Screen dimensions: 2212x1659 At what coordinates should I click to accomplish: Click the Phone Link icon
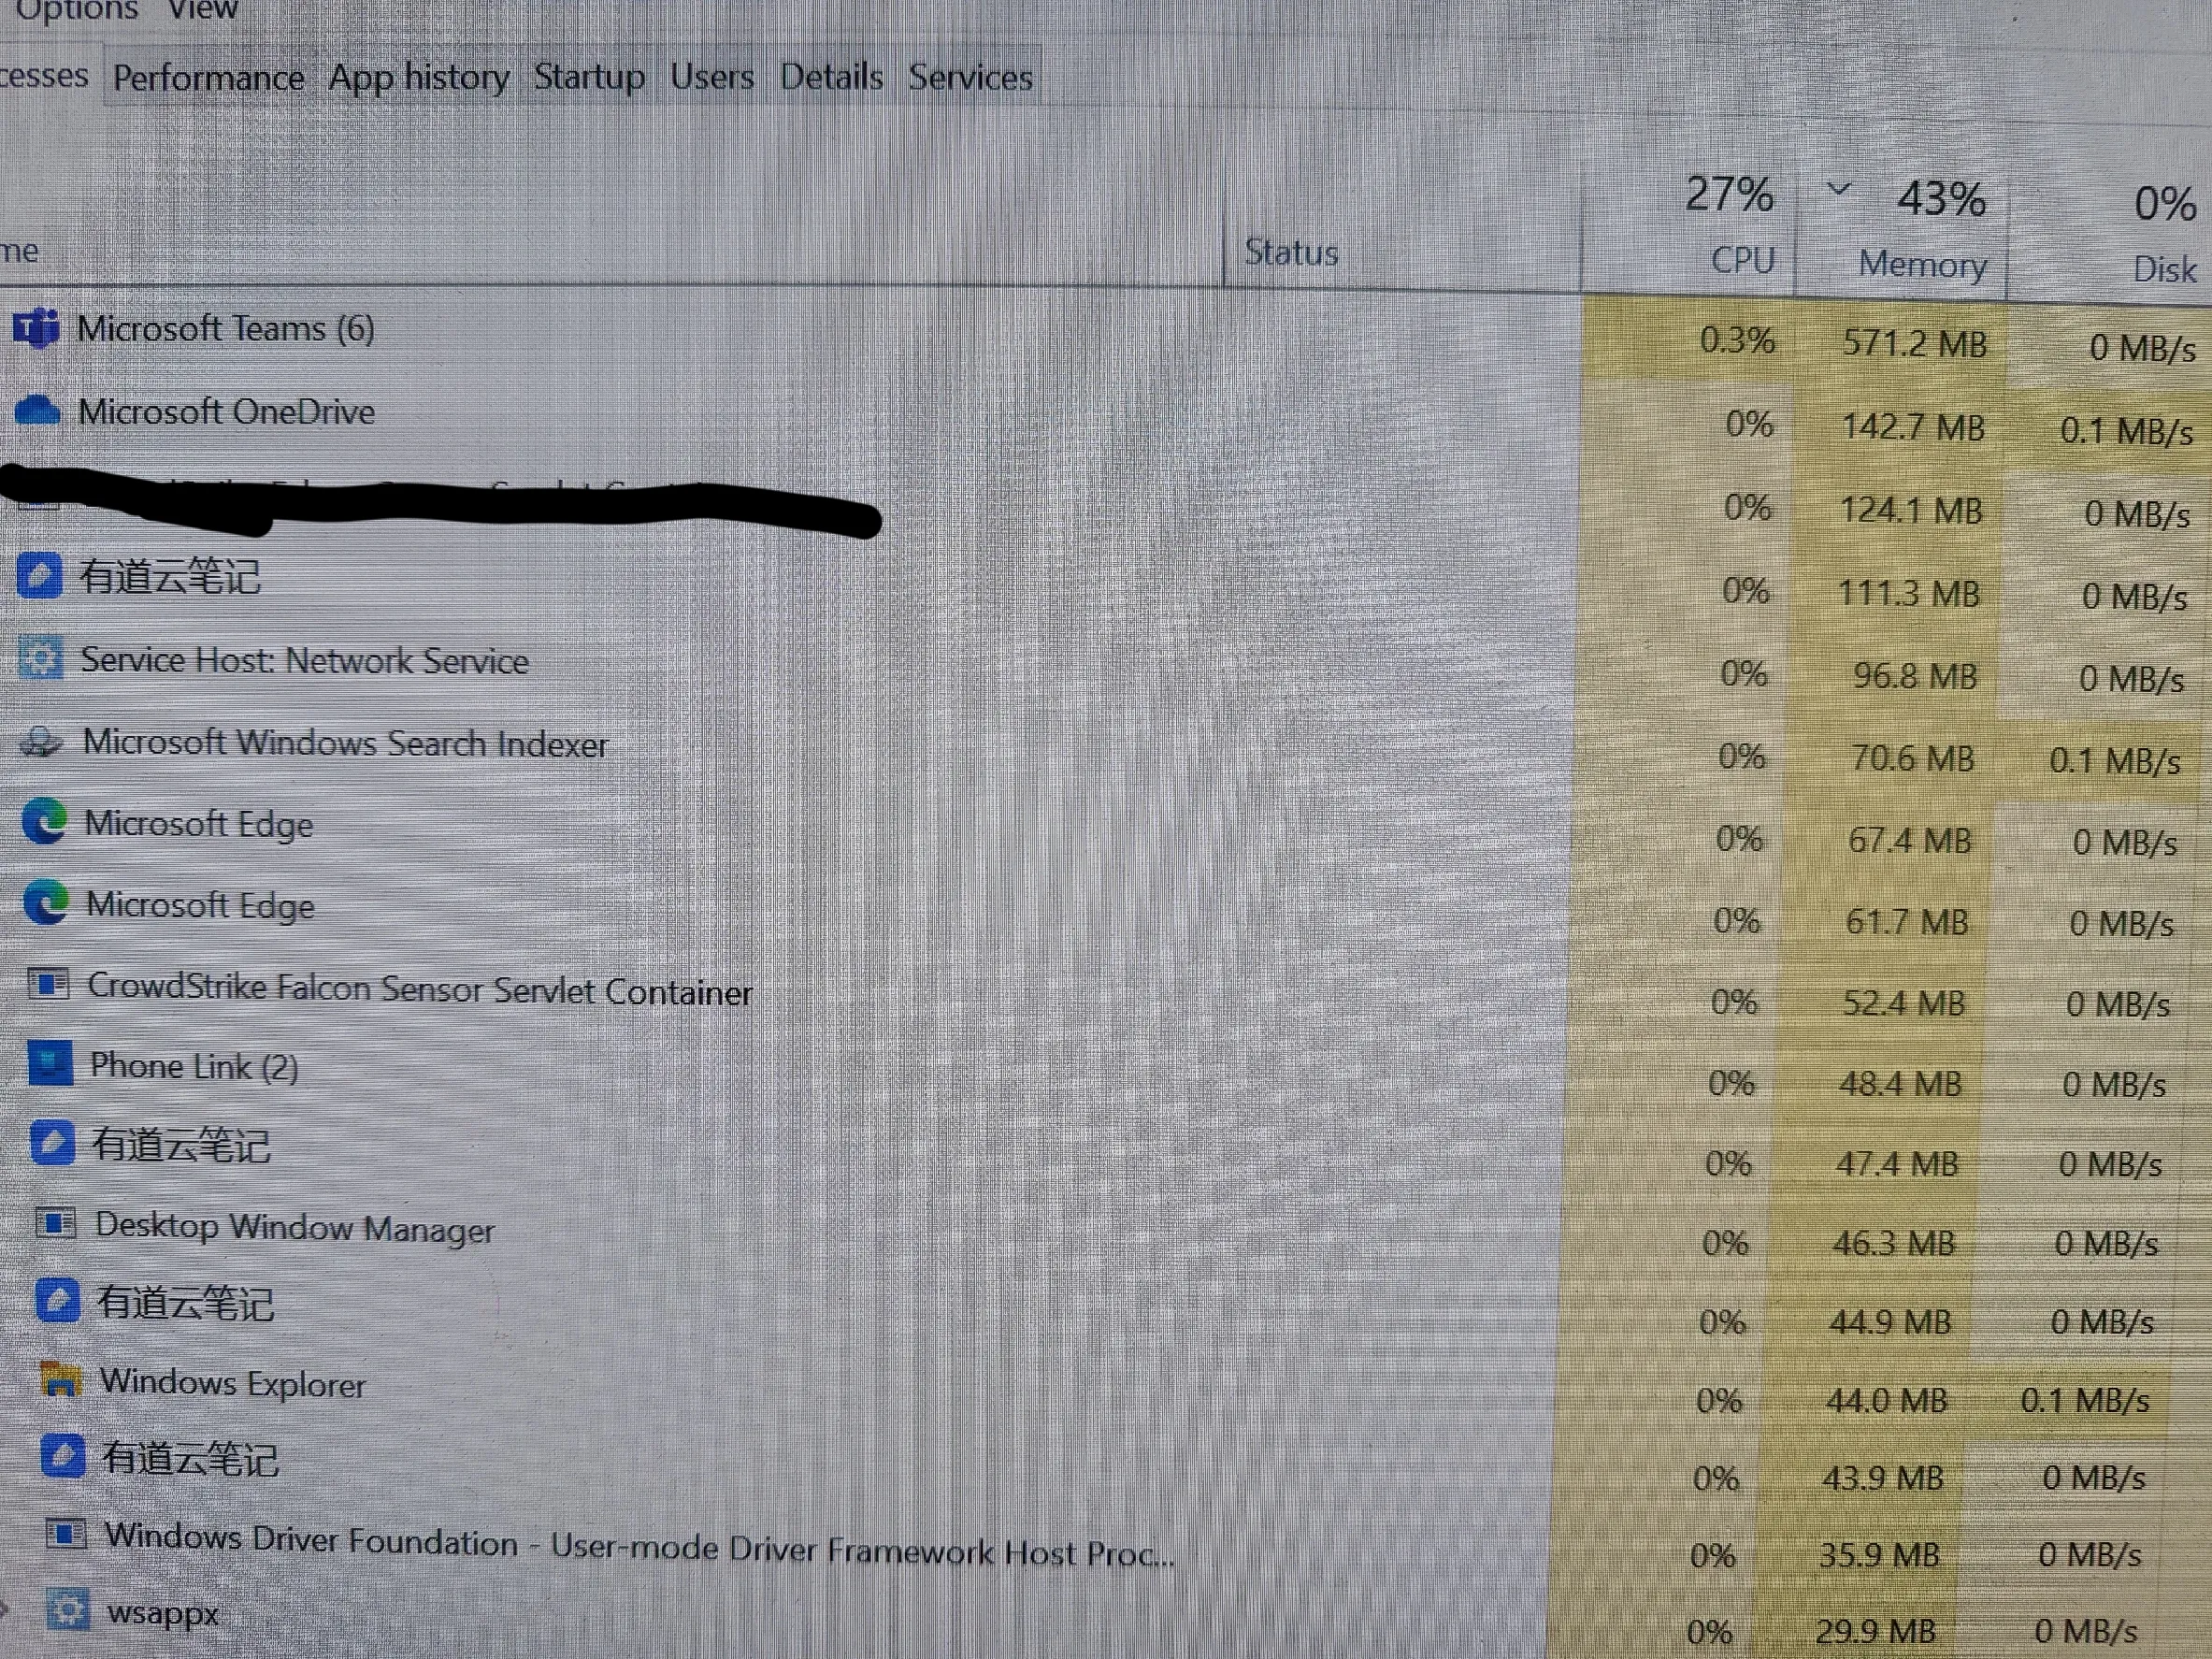click(50, 1063)
